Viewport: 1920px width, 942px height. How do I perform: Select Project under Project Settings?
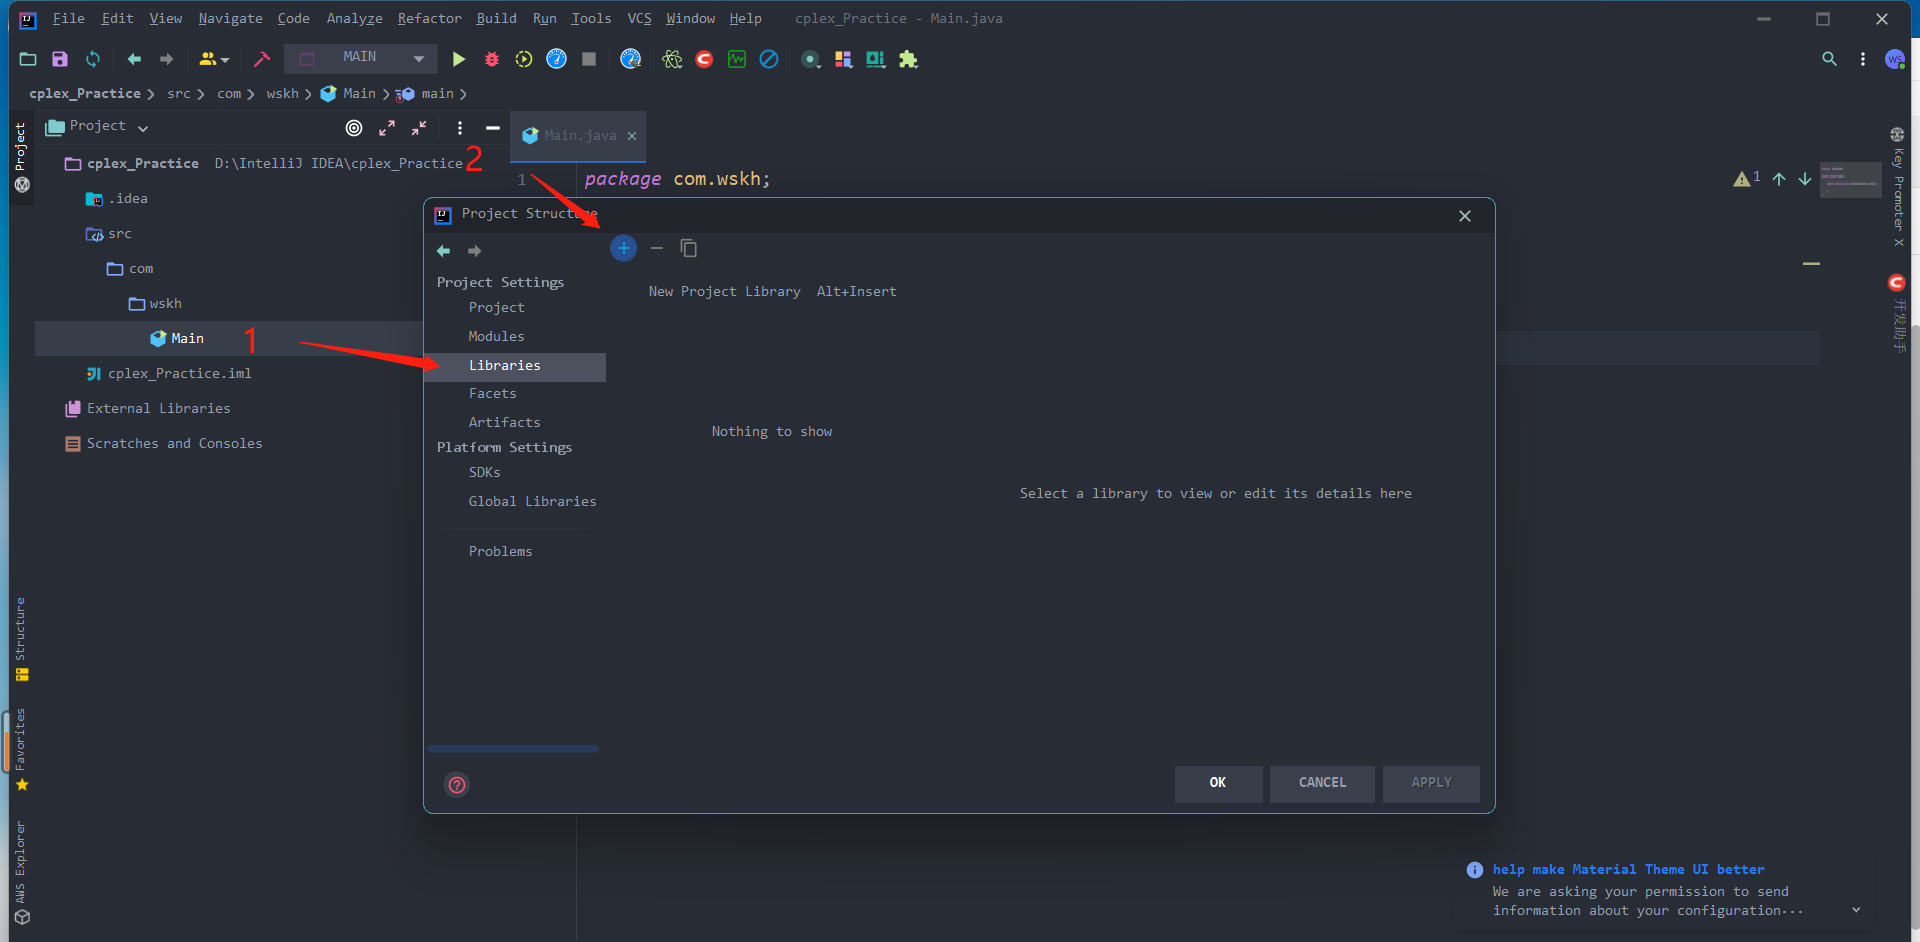click(x=497, y=308)
